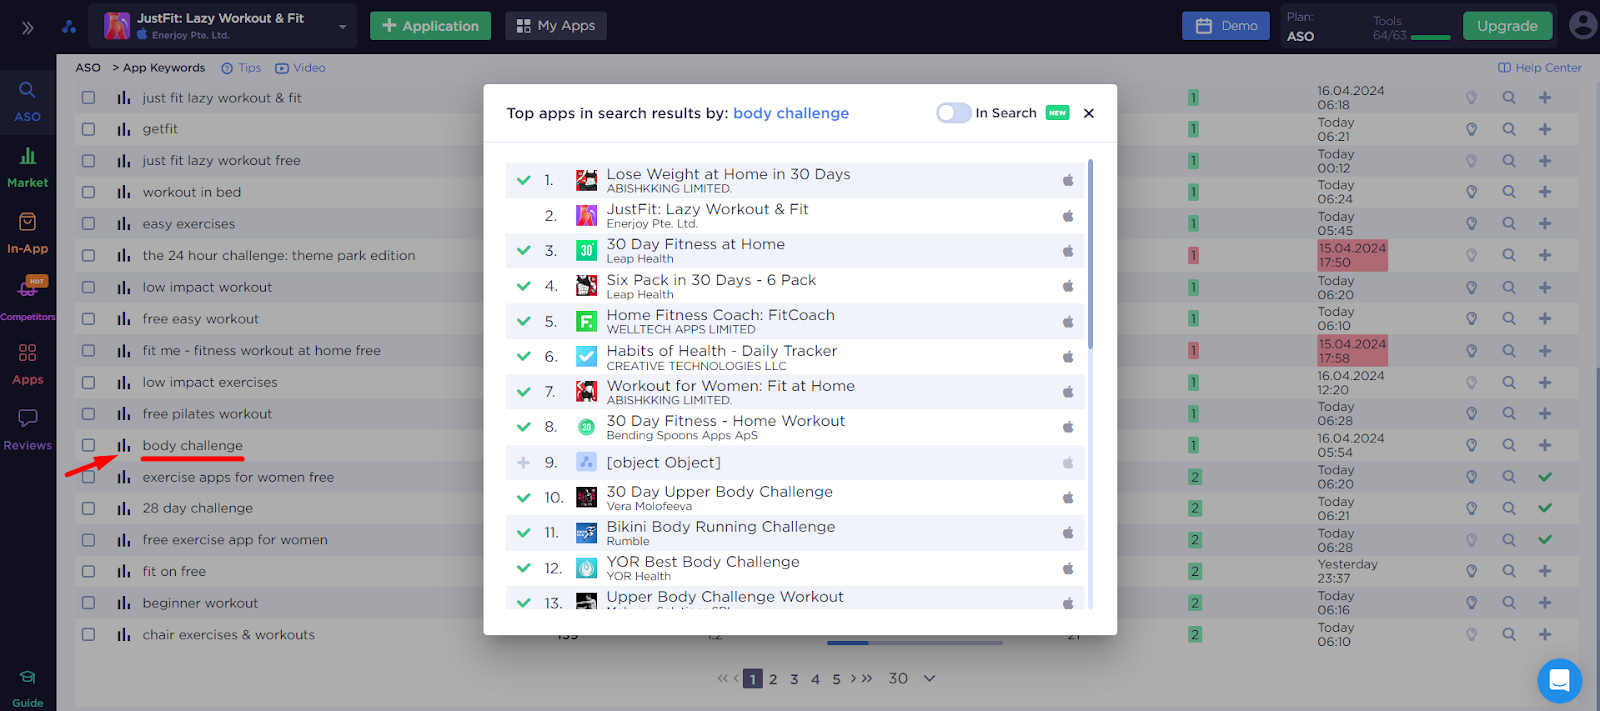Click the Upgrade button
Viewport: 1600px width, 711px height.
tap(1507, 26)
